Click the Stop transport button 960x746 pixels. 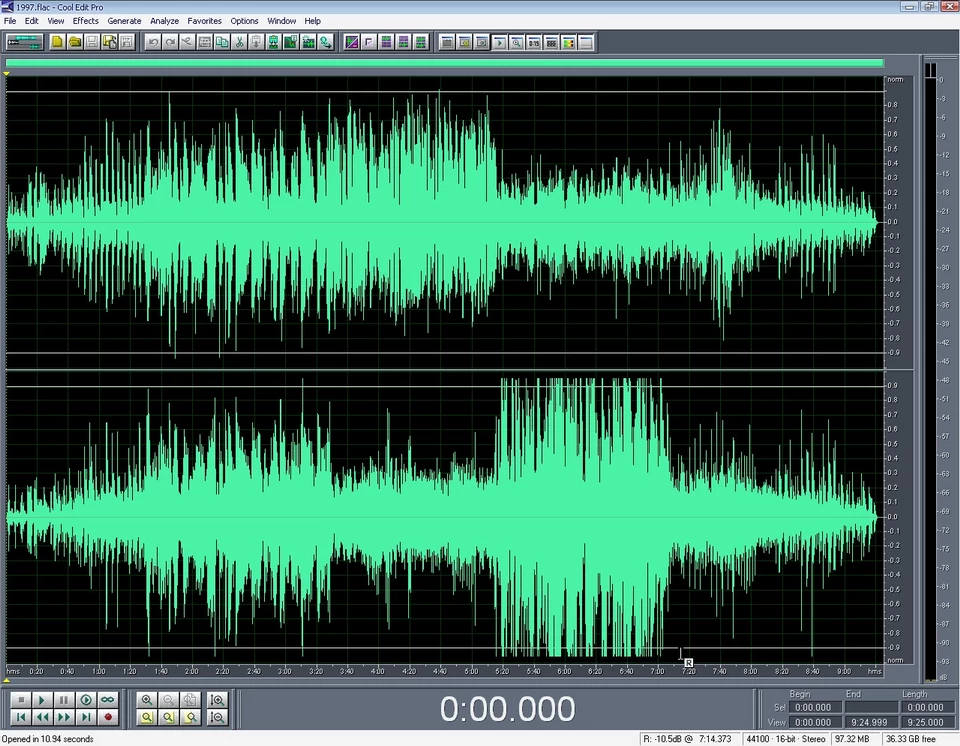(x=20, y=700)
